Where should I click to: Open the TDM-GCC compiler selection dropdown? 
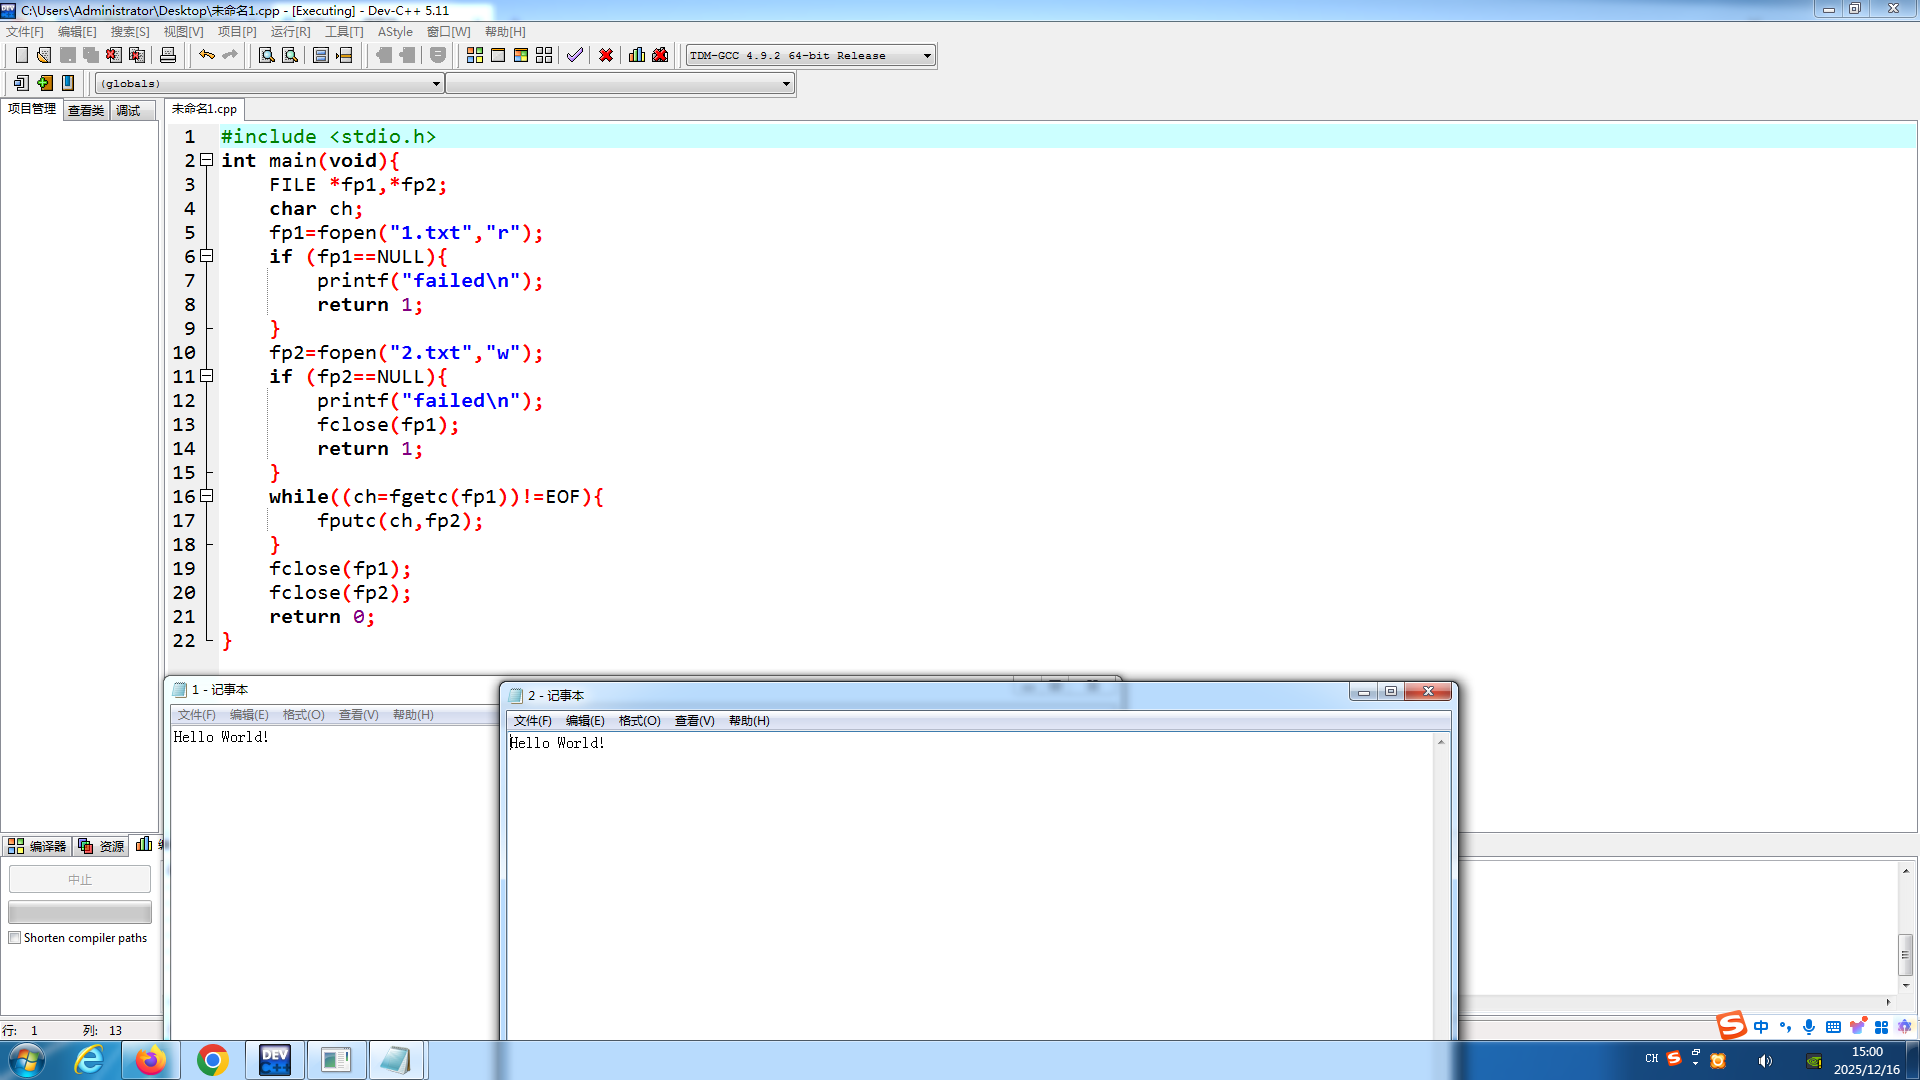[x=927, y=56]
